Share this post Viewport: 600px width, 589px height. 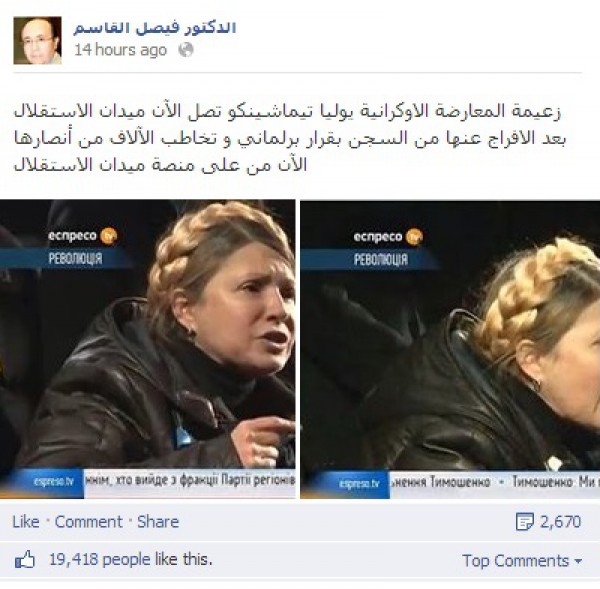[158, 522]
